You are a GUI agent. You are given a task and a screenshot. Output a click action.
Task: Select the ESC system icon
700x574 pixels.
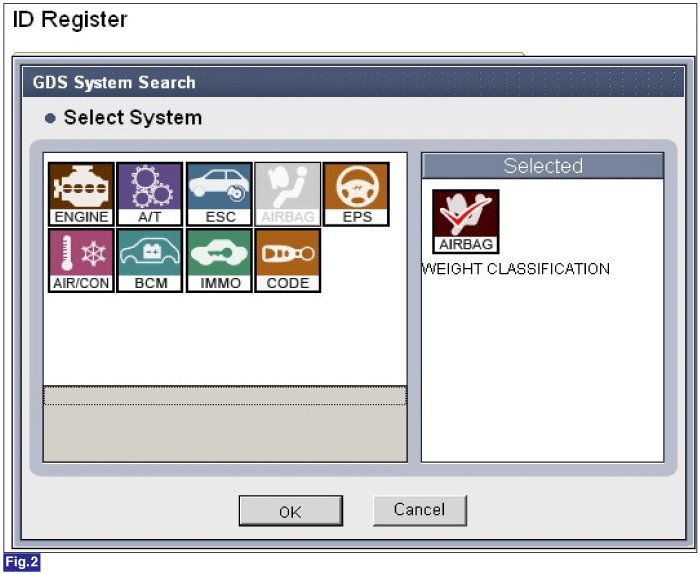pyautogui.click(x=219, y=194)
